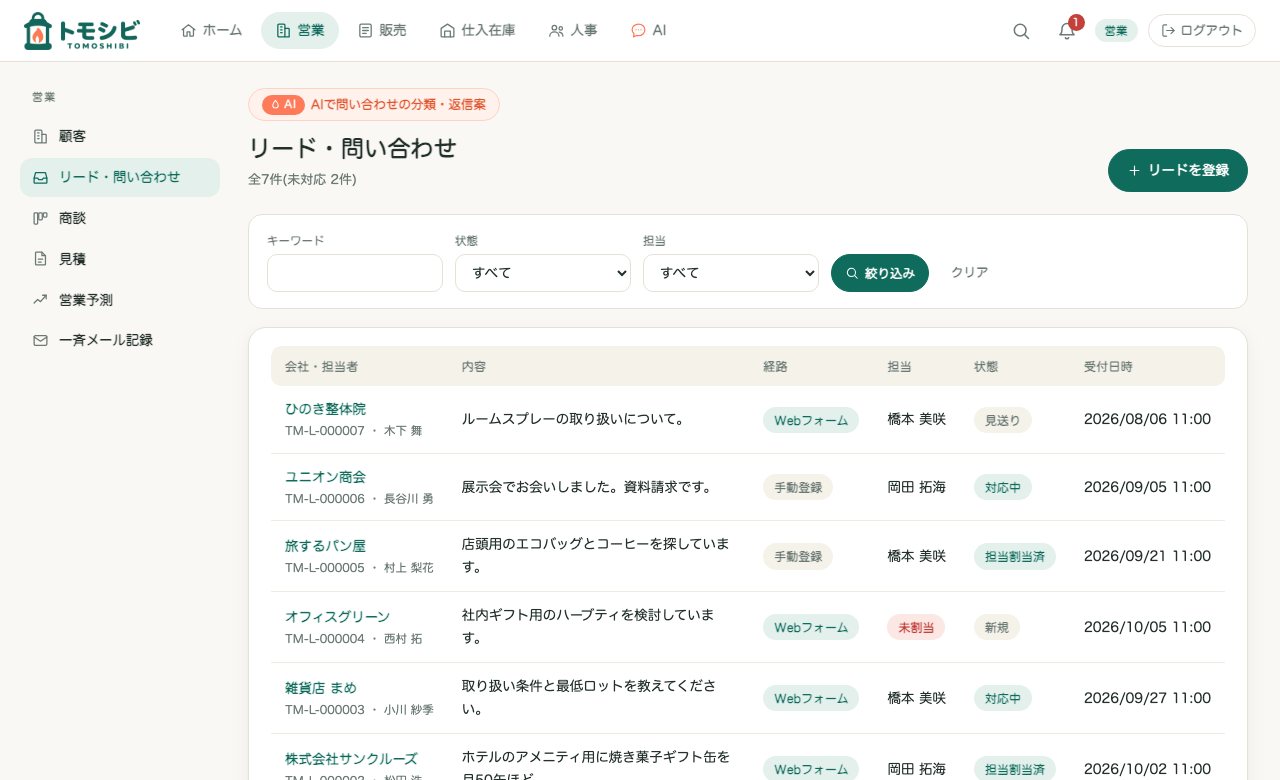Screen dimensions: 1280x780
Task: Click the AIで問い合わせの分類・返信案 link
Action: [374, 104]
